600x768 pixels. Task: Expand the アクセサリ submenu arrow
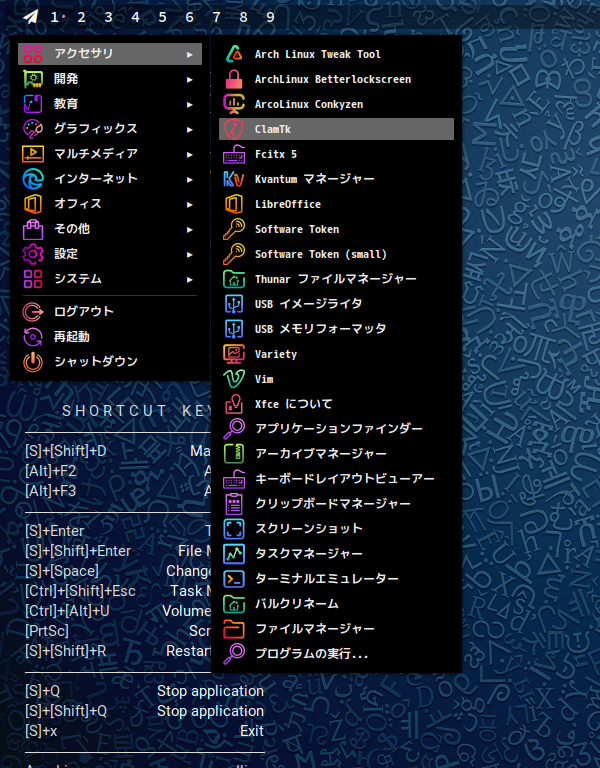pos(190,54)
